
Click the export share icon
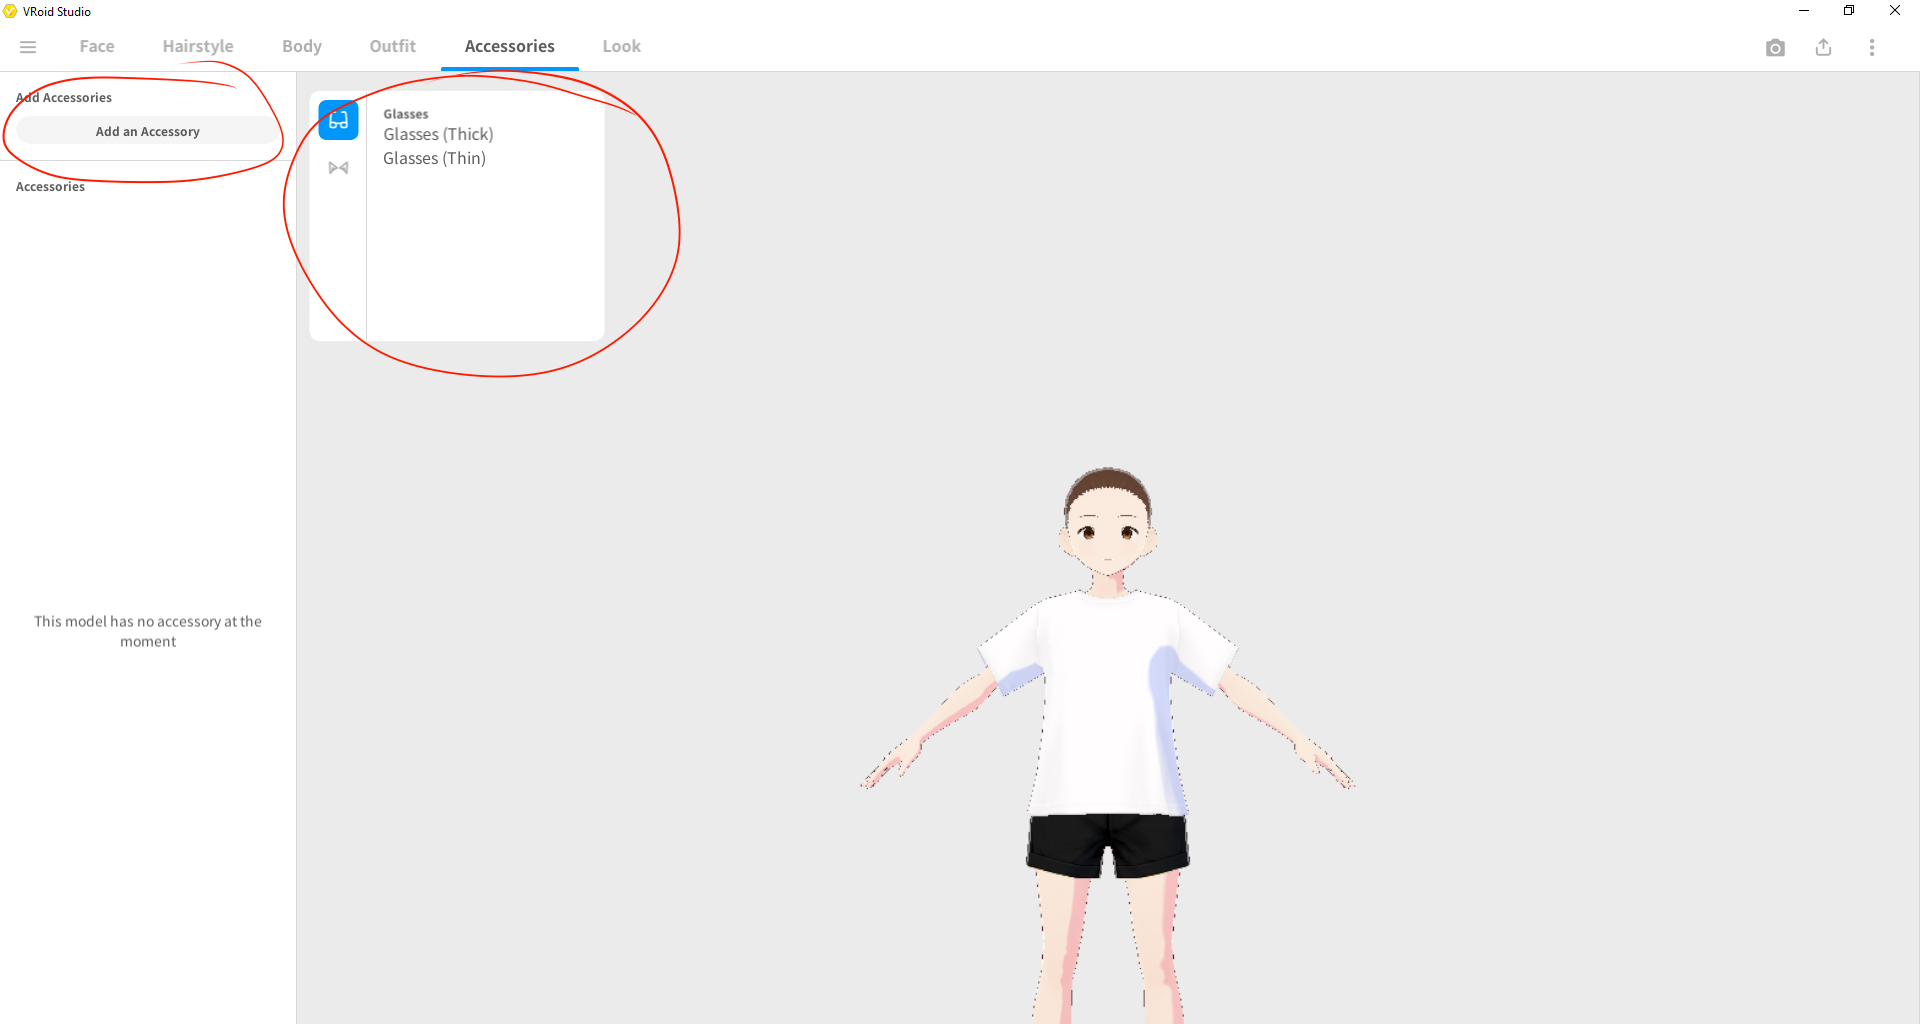(x=1823, y=47)
